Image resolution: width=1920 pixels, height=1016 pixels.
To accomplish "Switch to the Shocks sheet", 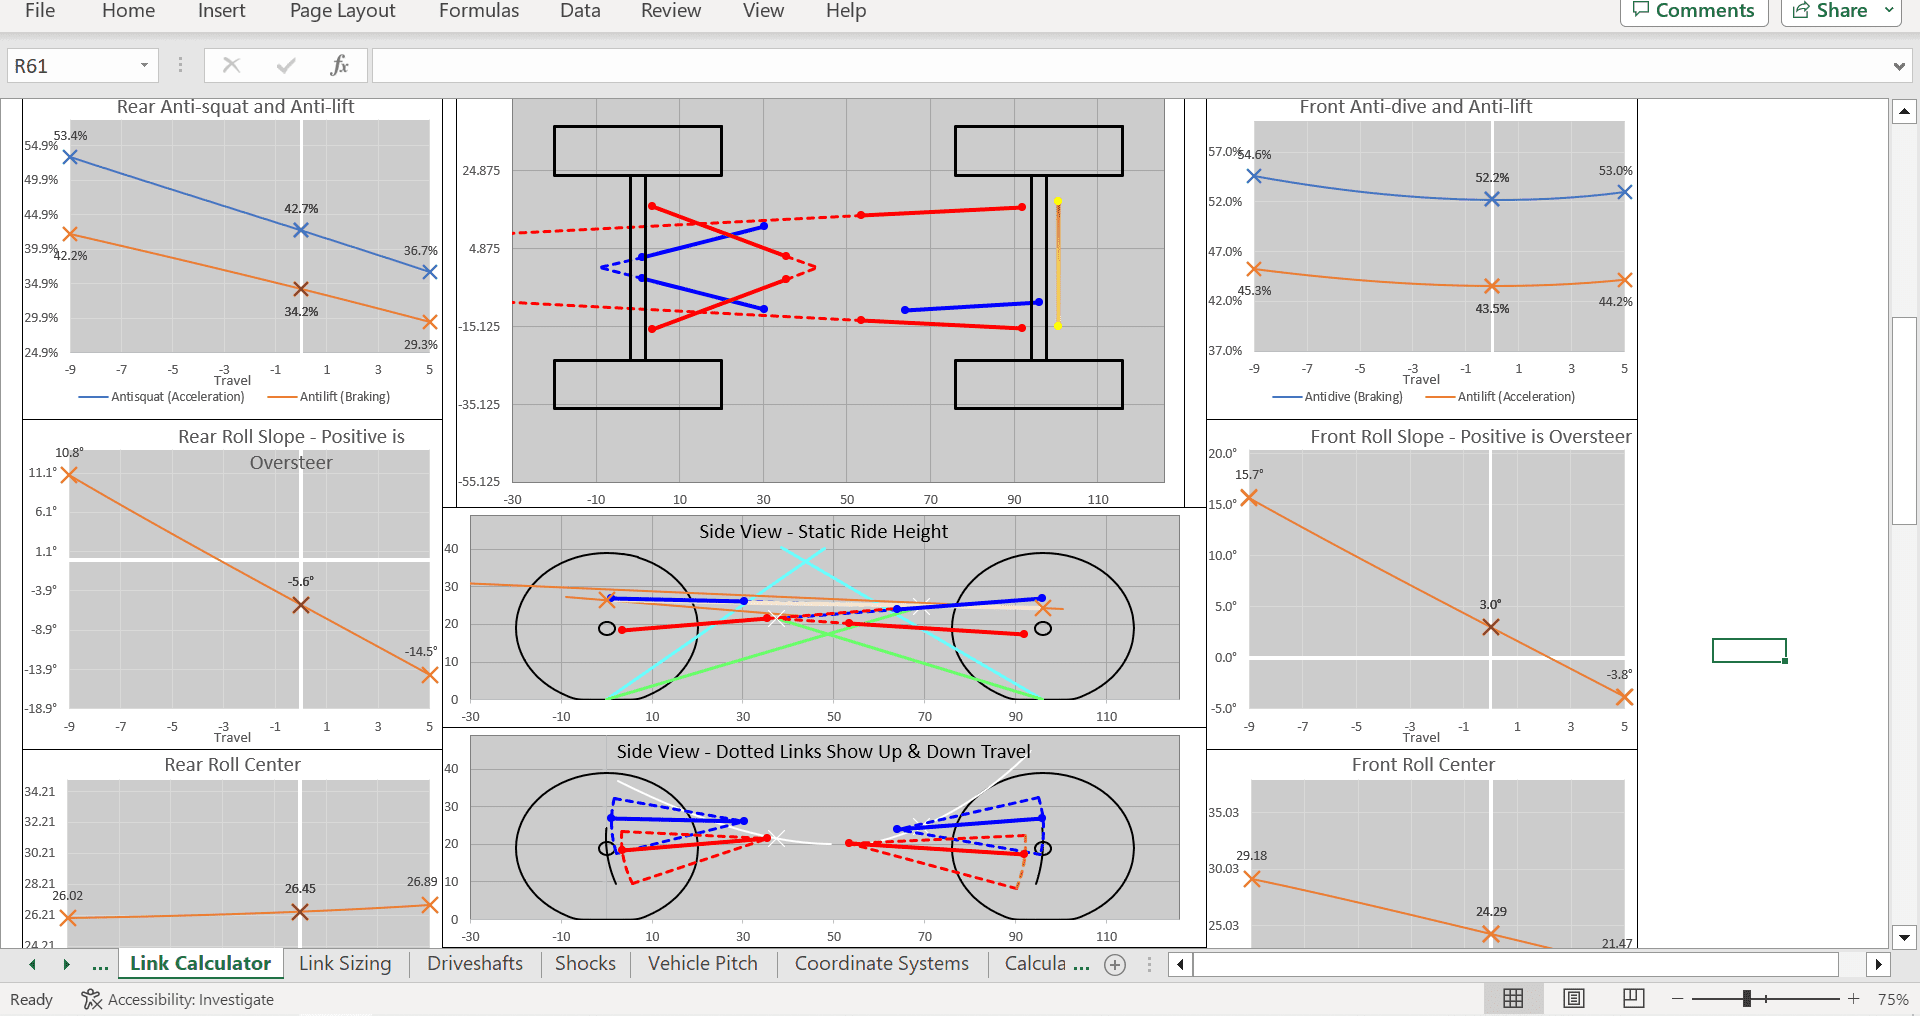I will coord(585,964).
